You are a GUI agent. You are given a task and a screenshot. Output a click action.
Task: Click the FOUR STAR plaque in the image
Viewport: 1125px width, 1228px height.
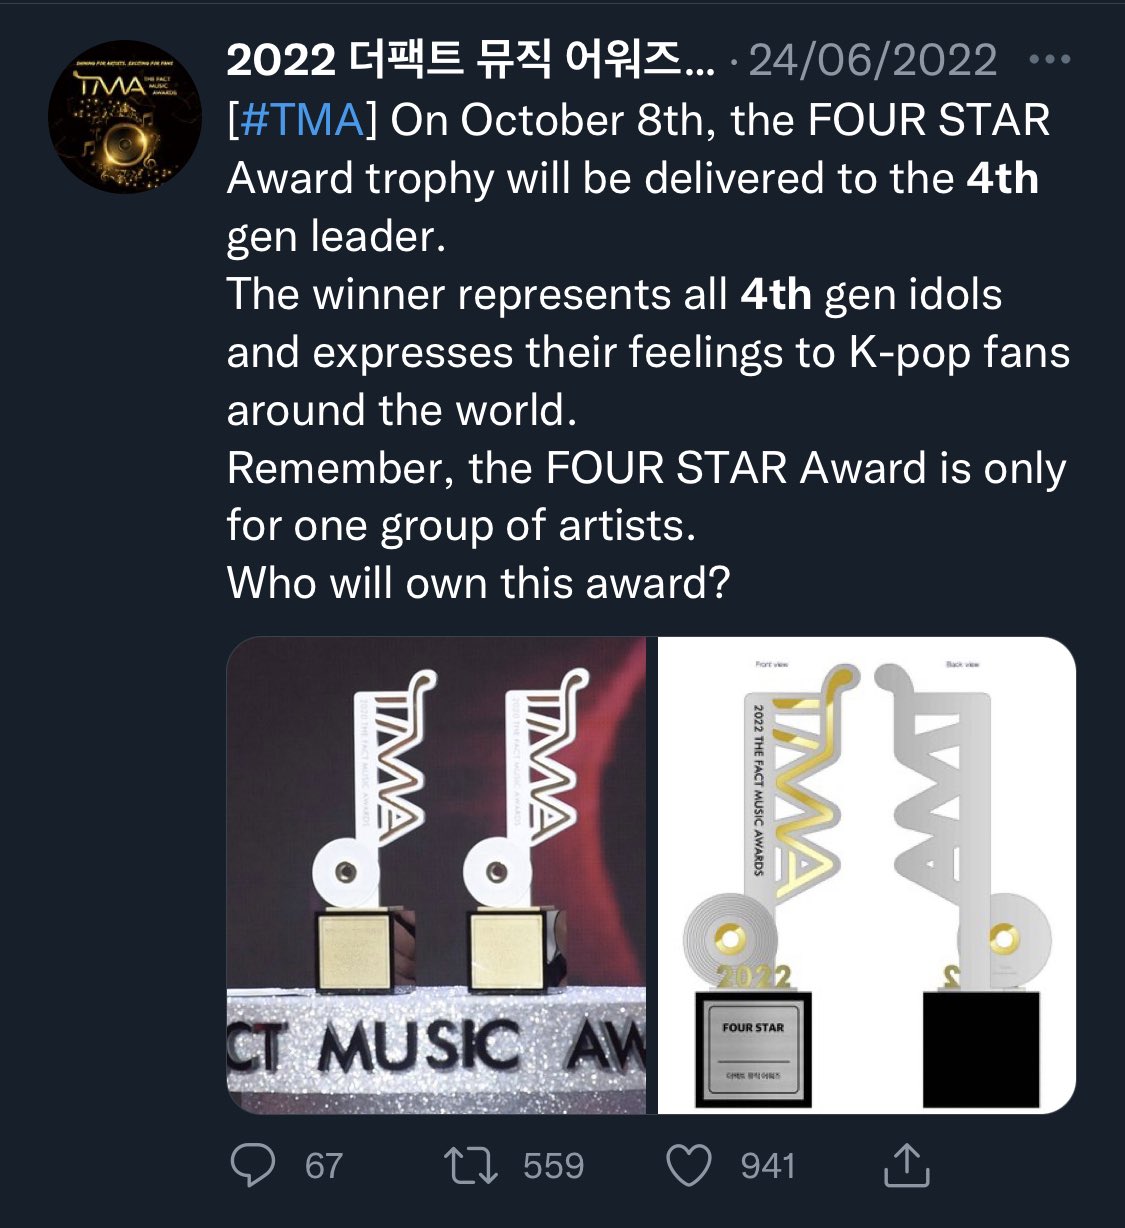(x=753, y=1049)
